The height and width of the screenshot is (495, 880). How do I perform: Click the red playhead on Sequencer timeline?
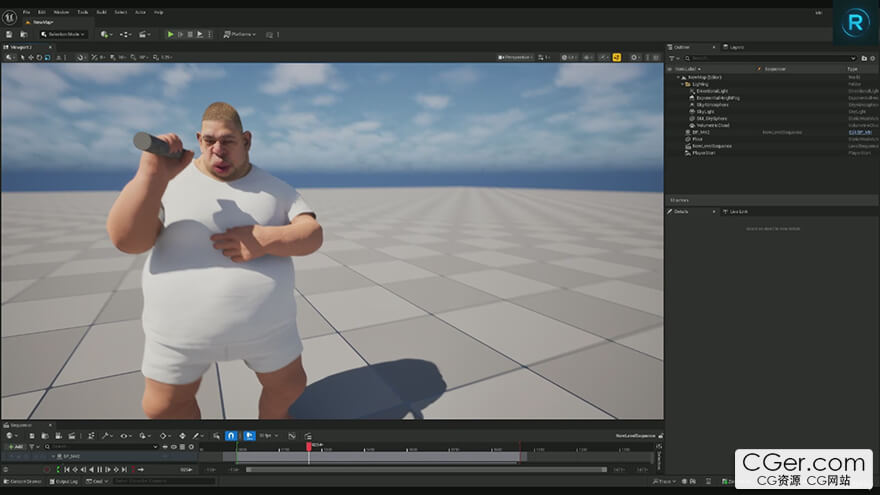click(309, 447)
